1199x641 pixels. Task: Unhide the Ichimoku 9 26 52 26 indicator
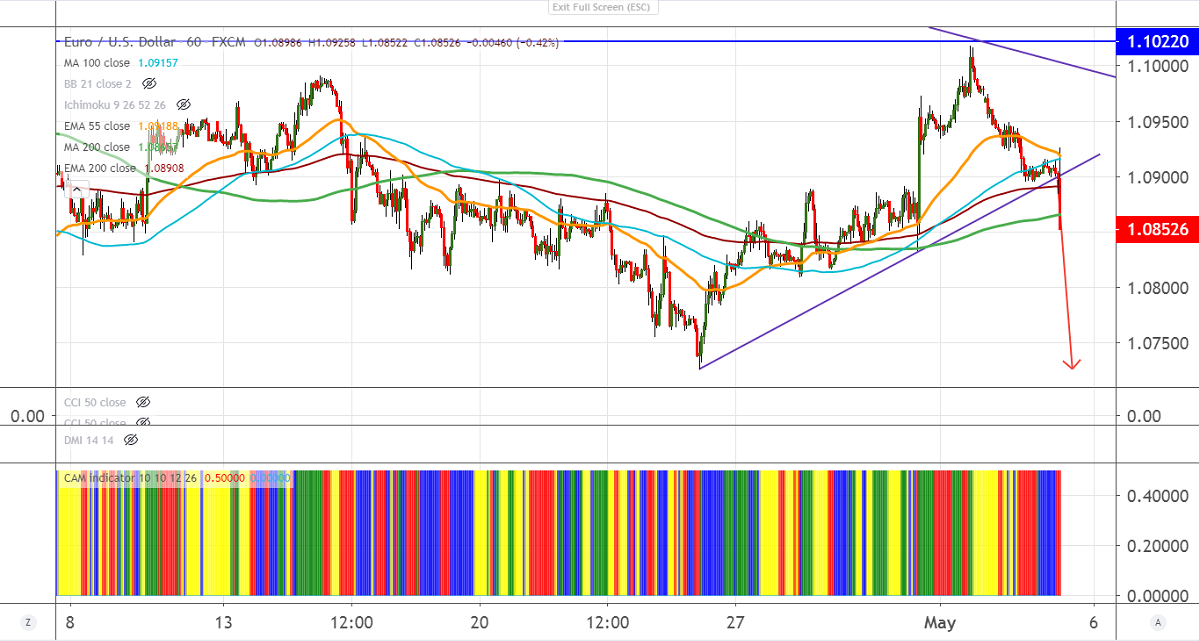(183, 104)
